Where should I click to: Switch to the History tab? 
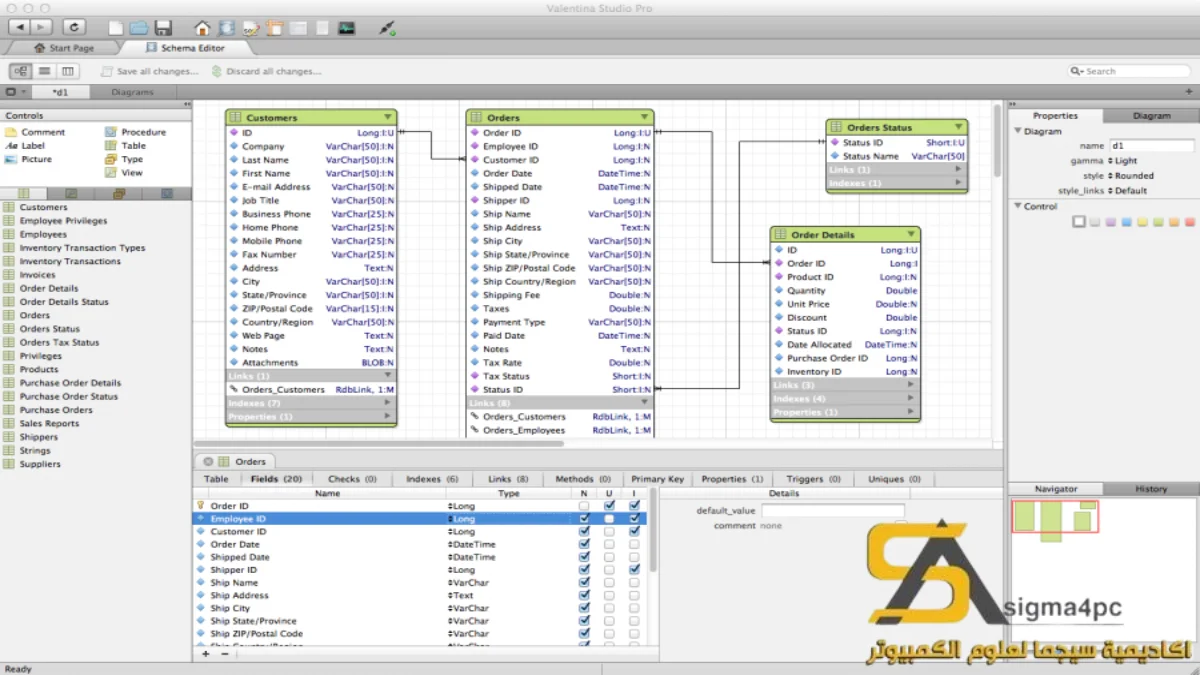click(1151, 489)
